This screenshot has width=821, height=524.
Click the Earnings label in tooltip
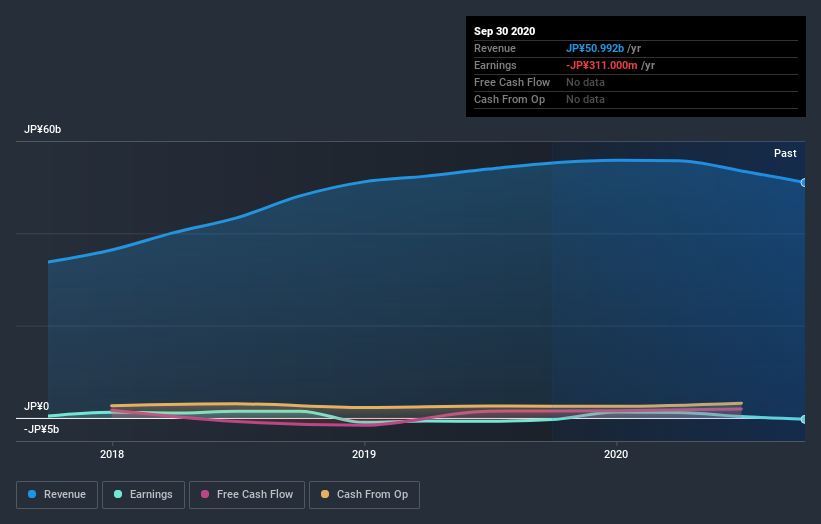[x=495, y=65]
